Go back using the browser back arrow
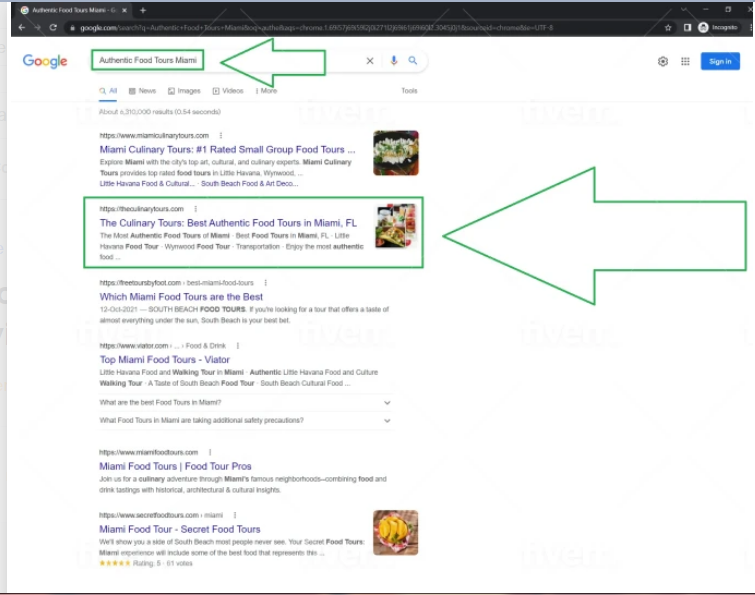 tap(22, 27)
